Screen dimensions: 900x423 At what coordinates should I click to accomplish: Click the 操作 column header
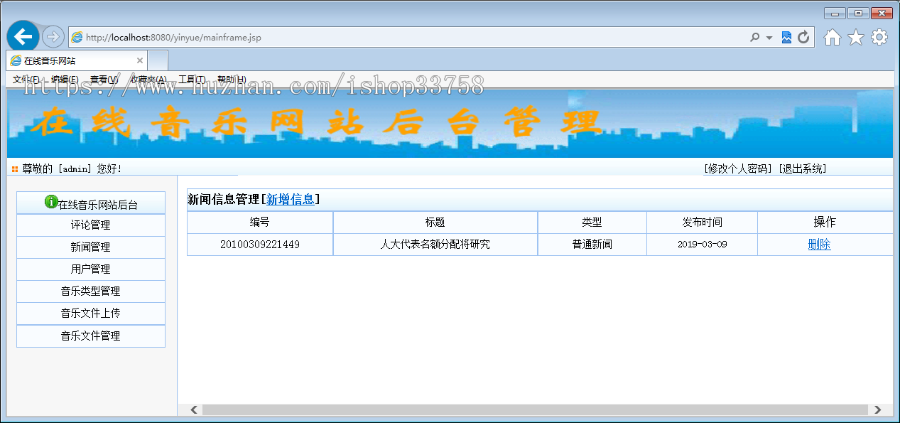tap(825, 223)
